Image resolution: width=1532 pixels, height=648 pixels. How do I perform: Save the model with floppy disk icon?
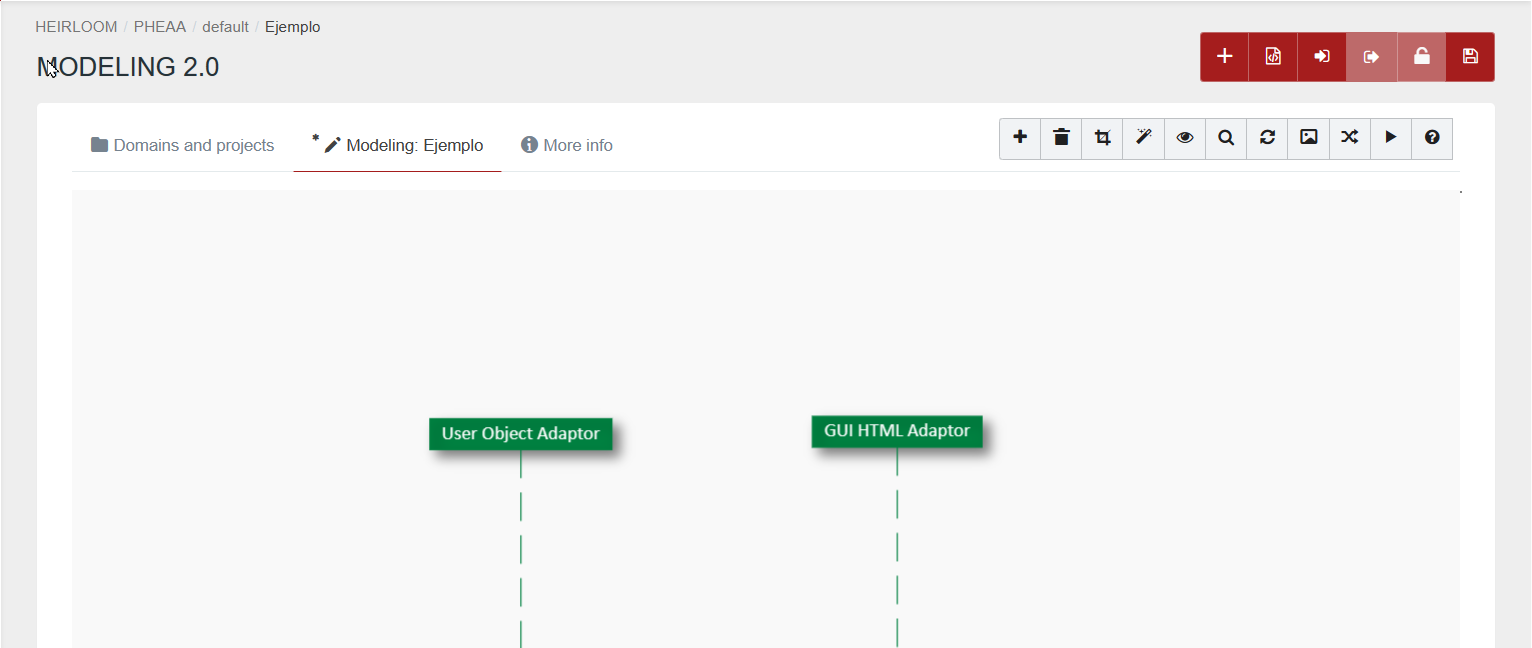pos(1470,57)
